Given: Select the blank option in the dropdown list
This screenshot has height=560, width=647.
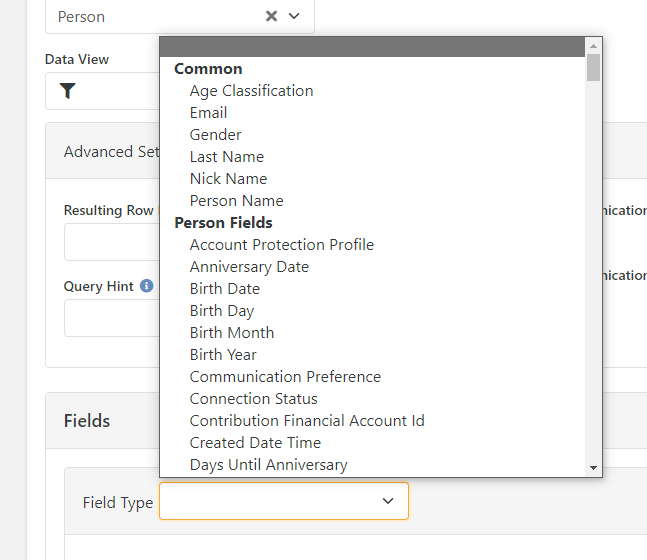Looking at the screenshot, I should 372,47.
